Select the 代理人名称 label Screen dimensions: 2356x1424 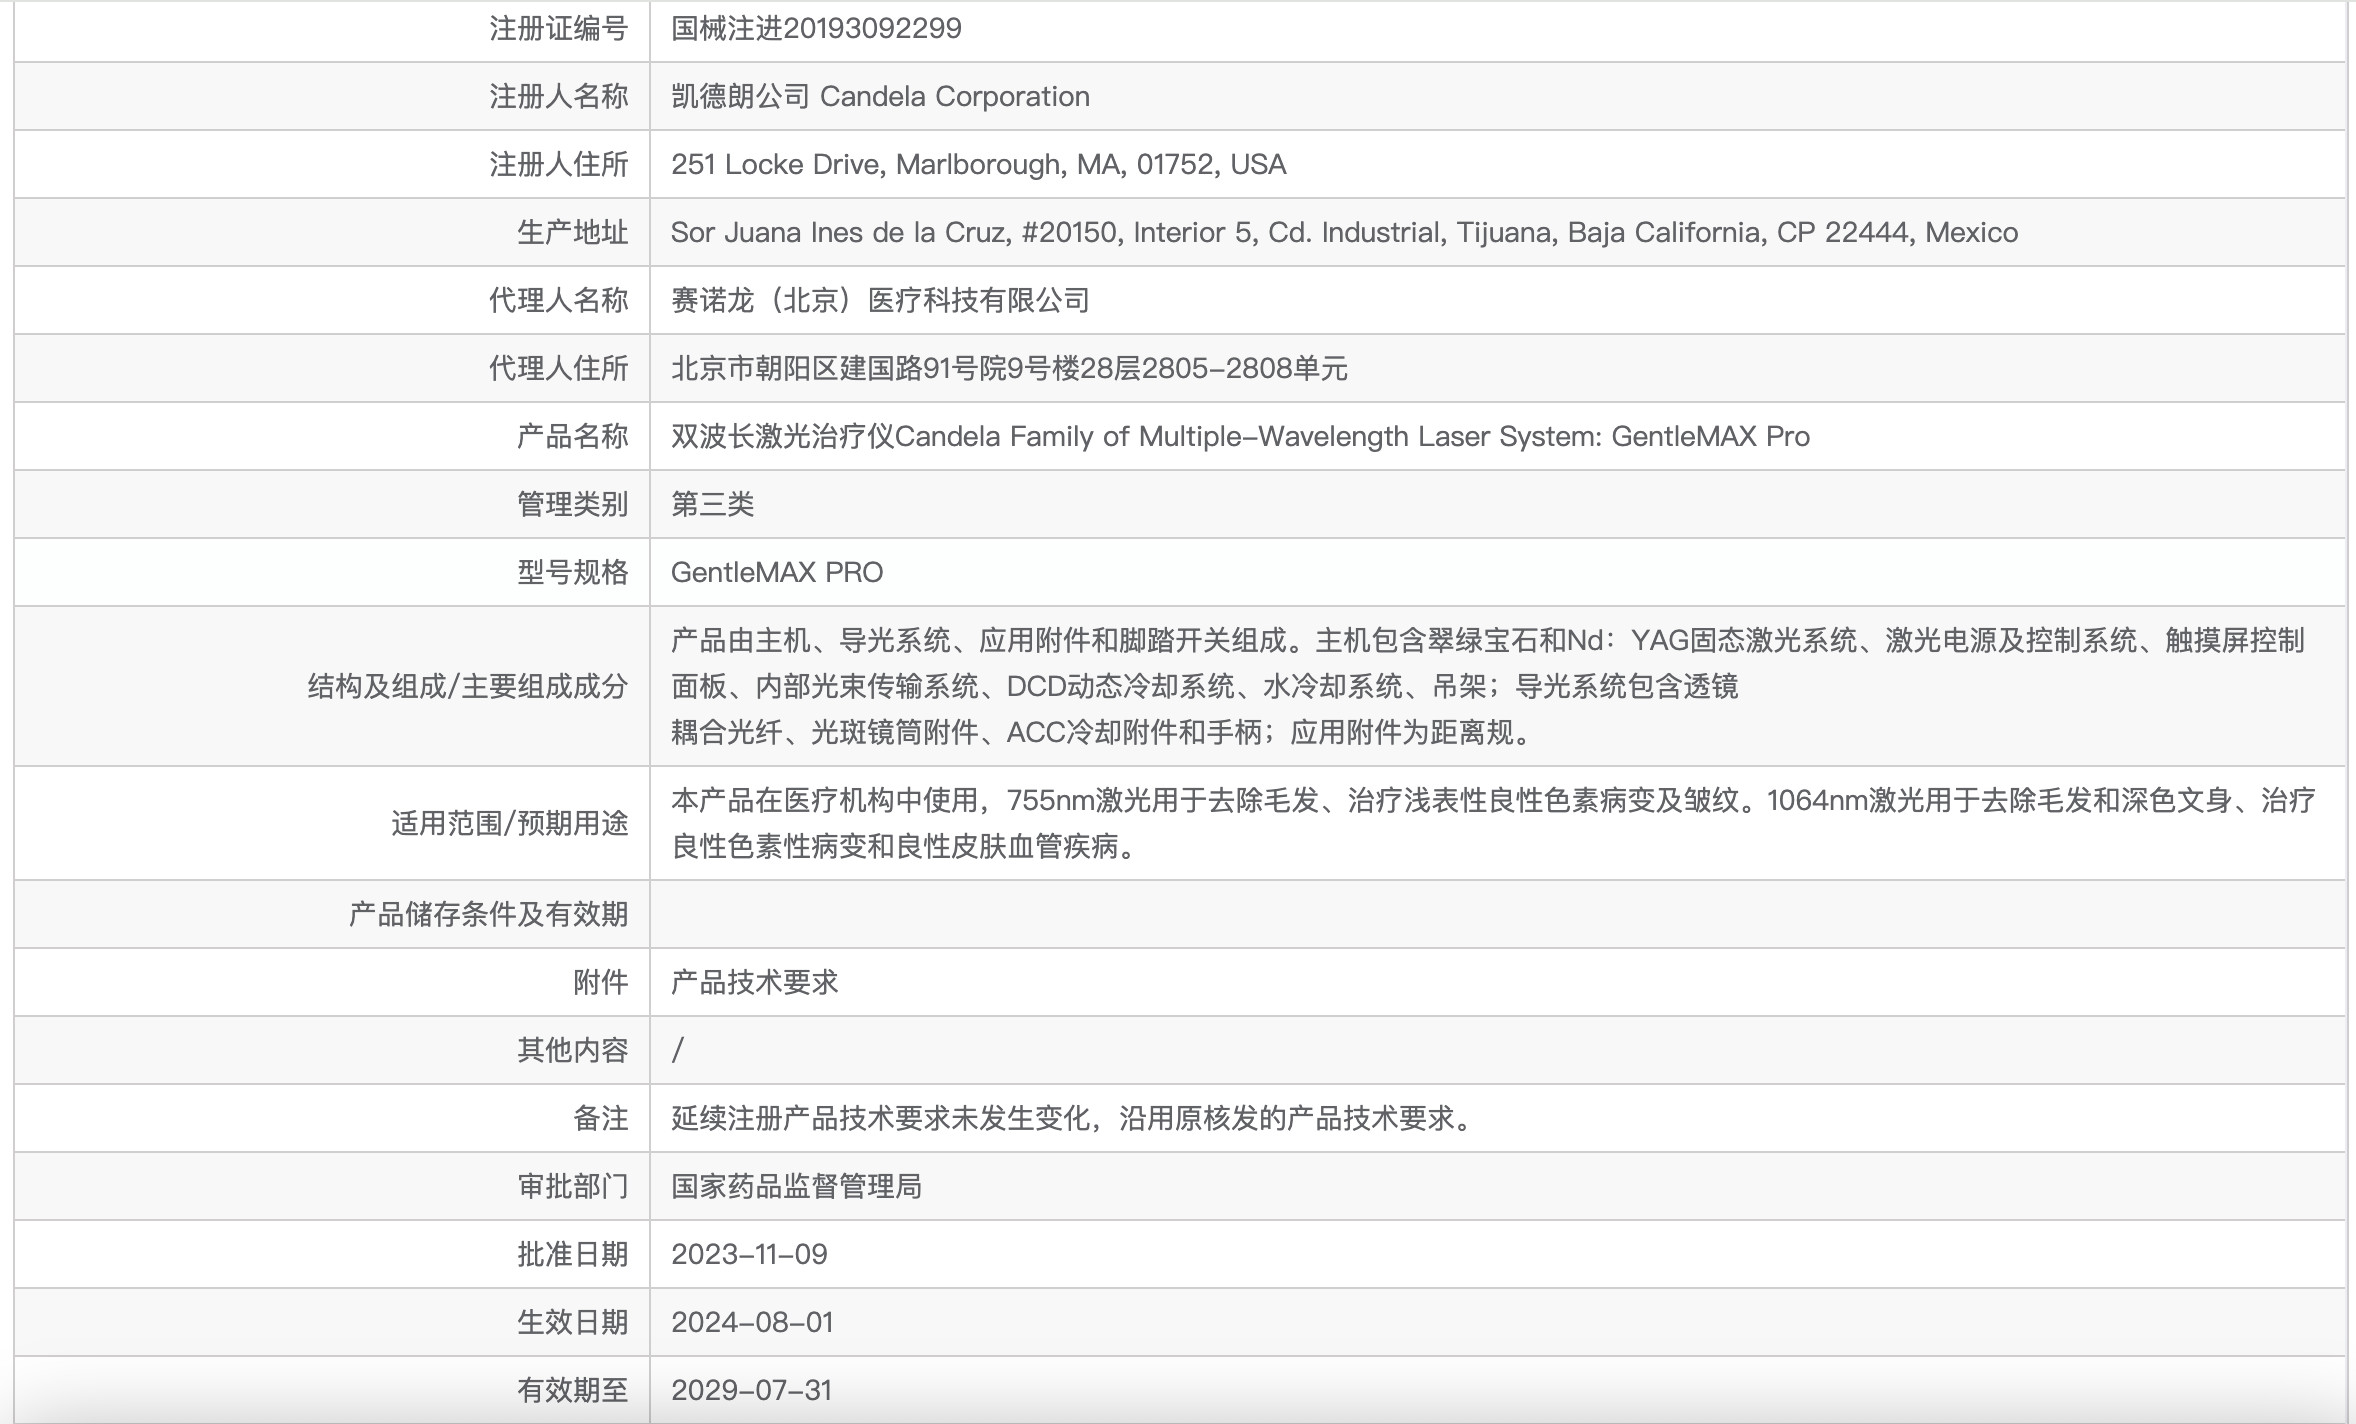[559, 300]
